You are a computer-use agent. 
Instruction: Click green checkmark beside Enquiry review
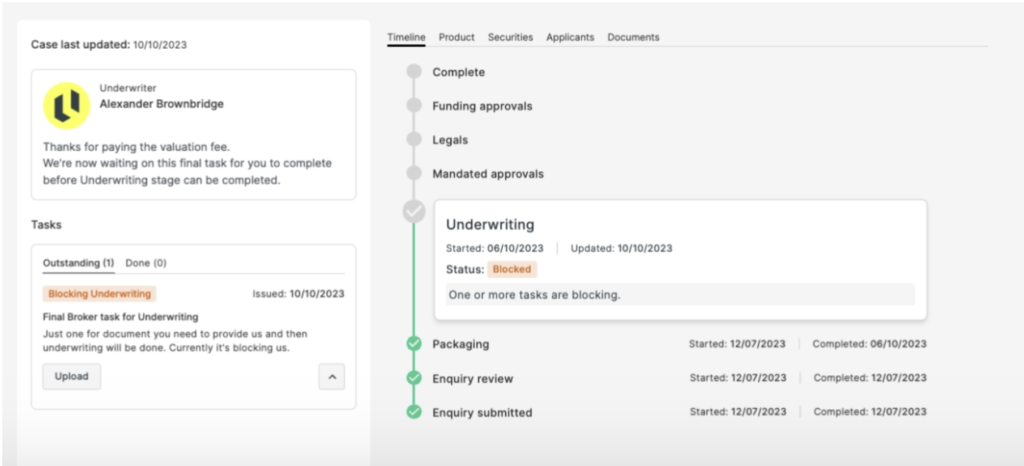pyautogui.click(x=414, y=378)
